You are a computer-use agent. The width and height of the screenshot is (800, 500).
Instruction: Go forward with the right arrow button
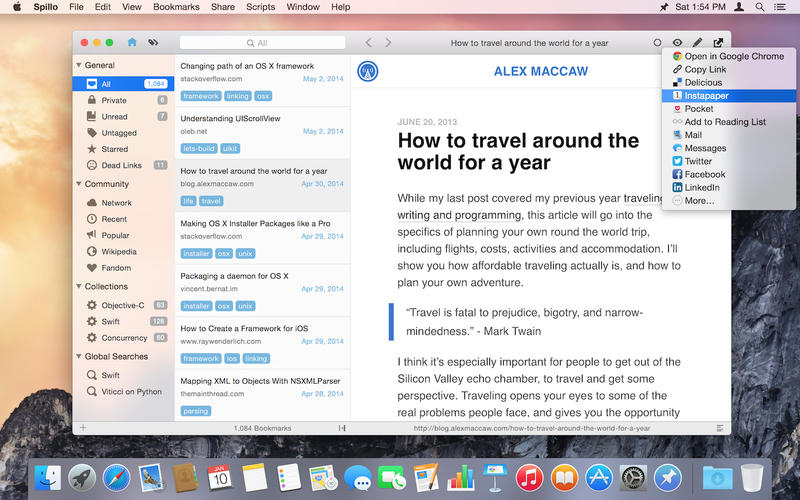pyautogui.click(x=388, y=43)
